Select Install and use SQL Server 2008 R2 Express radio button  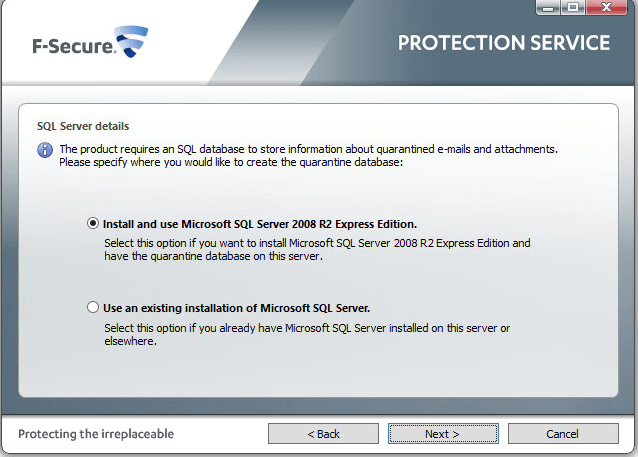(x=94, y=224)
